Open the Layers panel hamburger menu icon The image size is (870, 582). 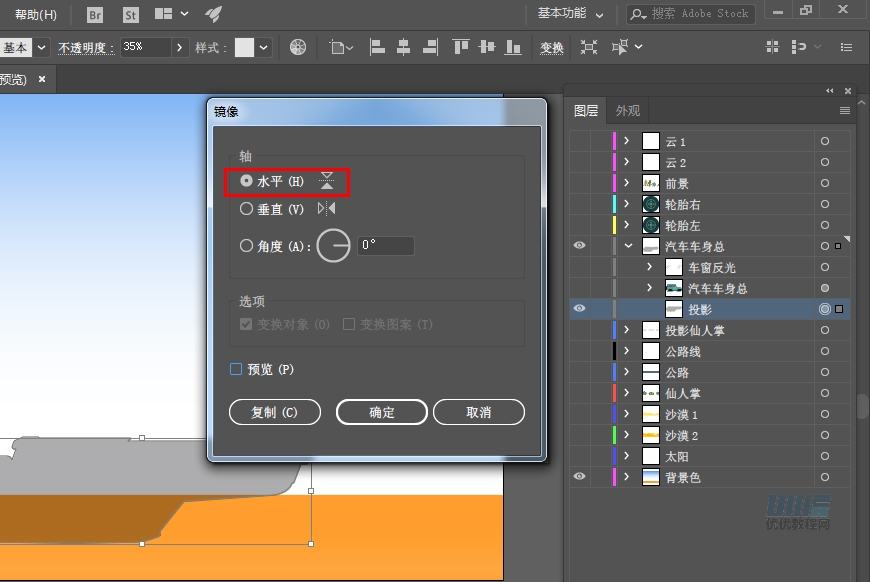(845, 110)
